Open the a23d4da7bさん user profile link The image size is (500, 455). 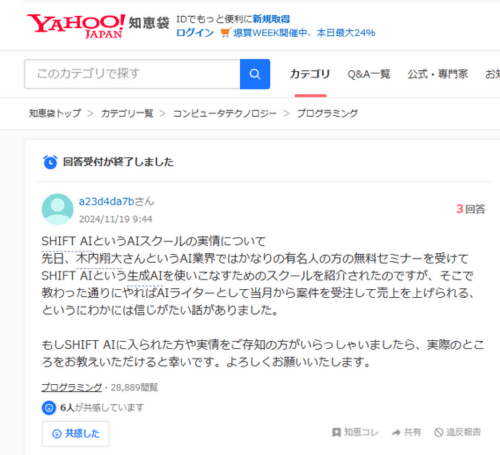[x=116, y=201]
